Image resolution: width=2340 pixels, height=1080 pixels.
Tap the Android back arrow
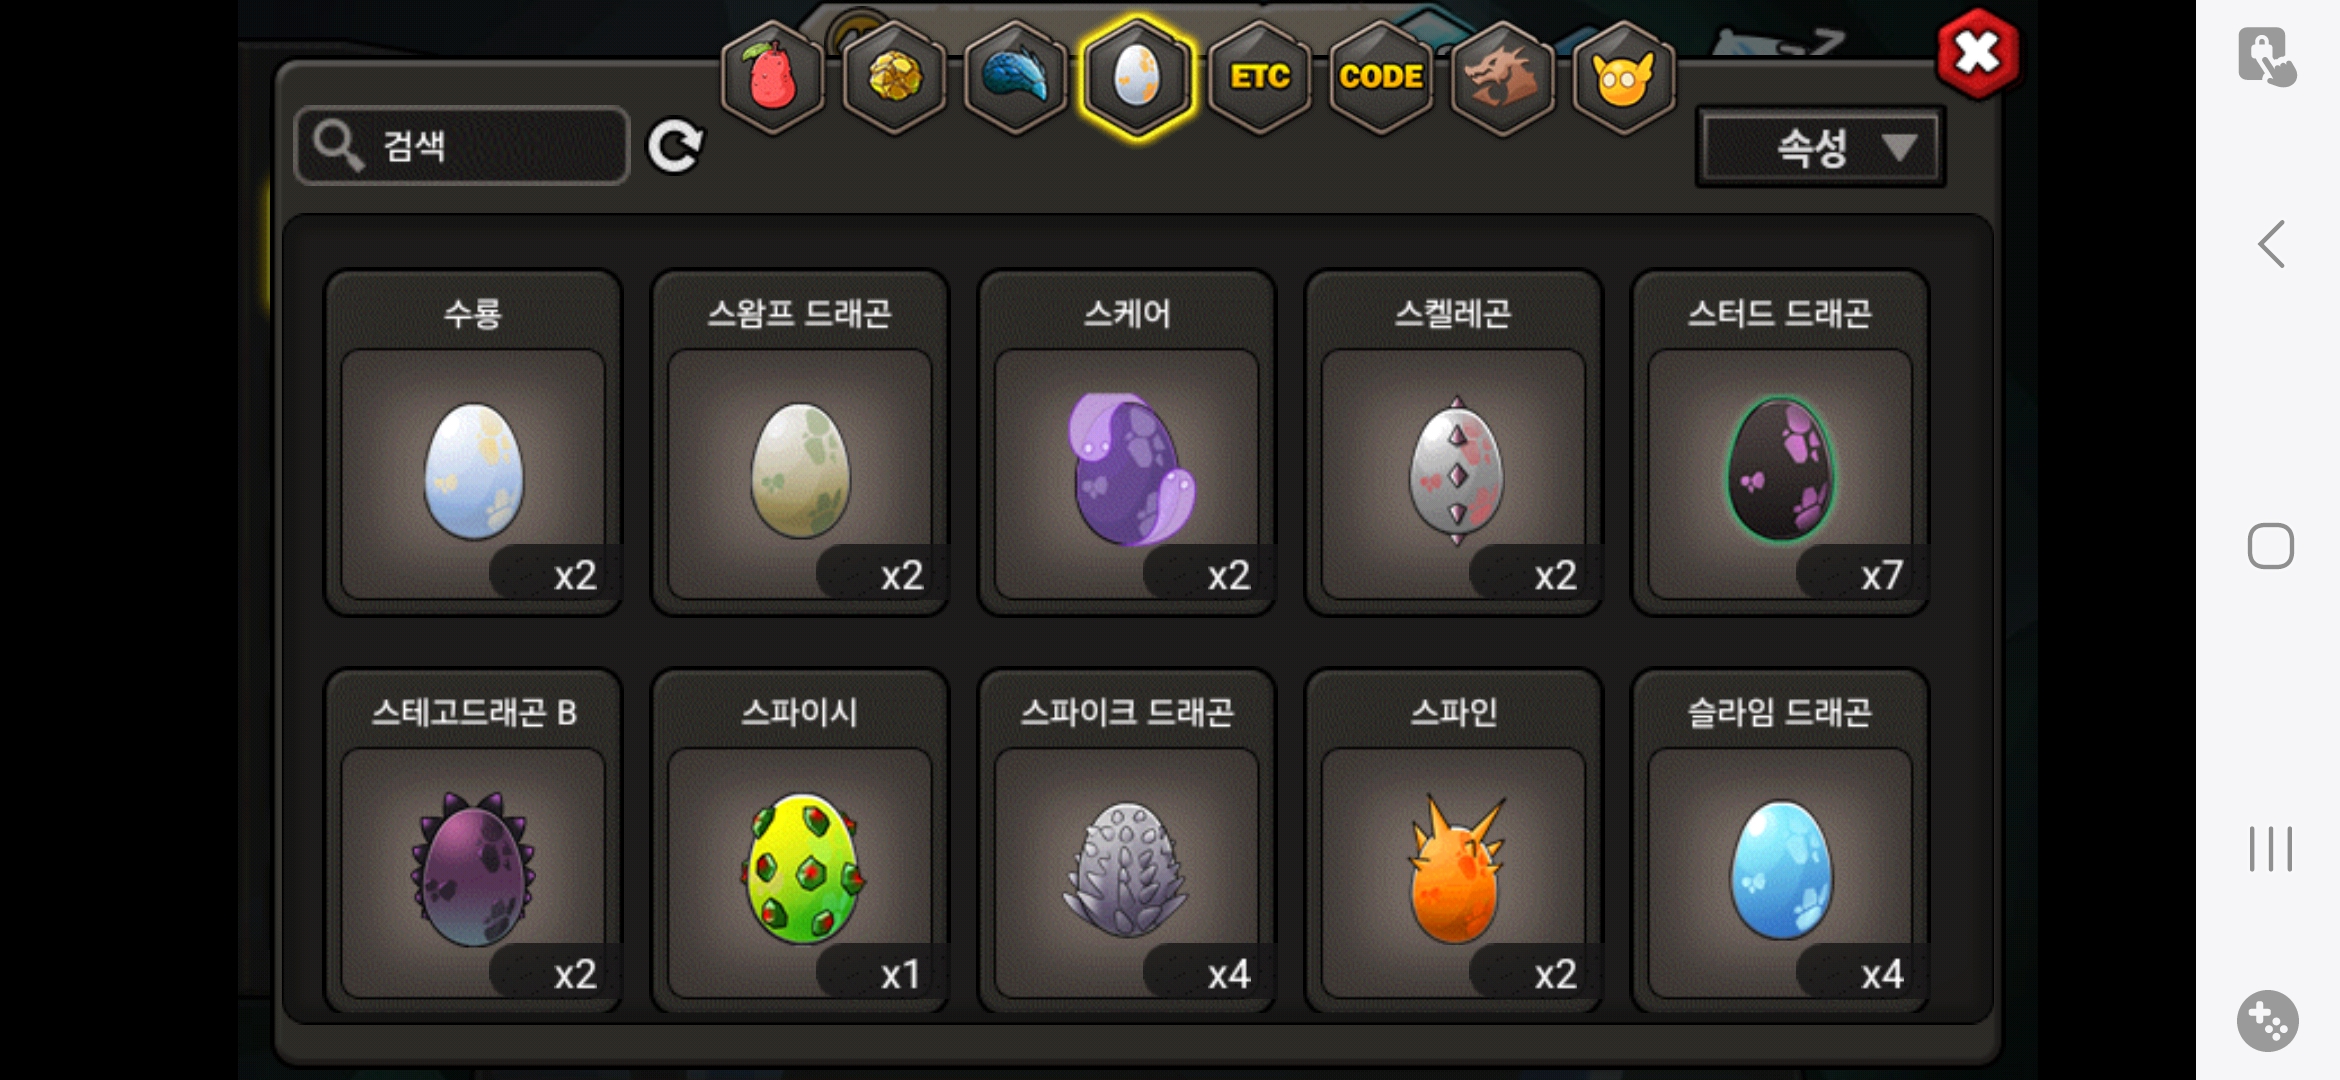2271,244
